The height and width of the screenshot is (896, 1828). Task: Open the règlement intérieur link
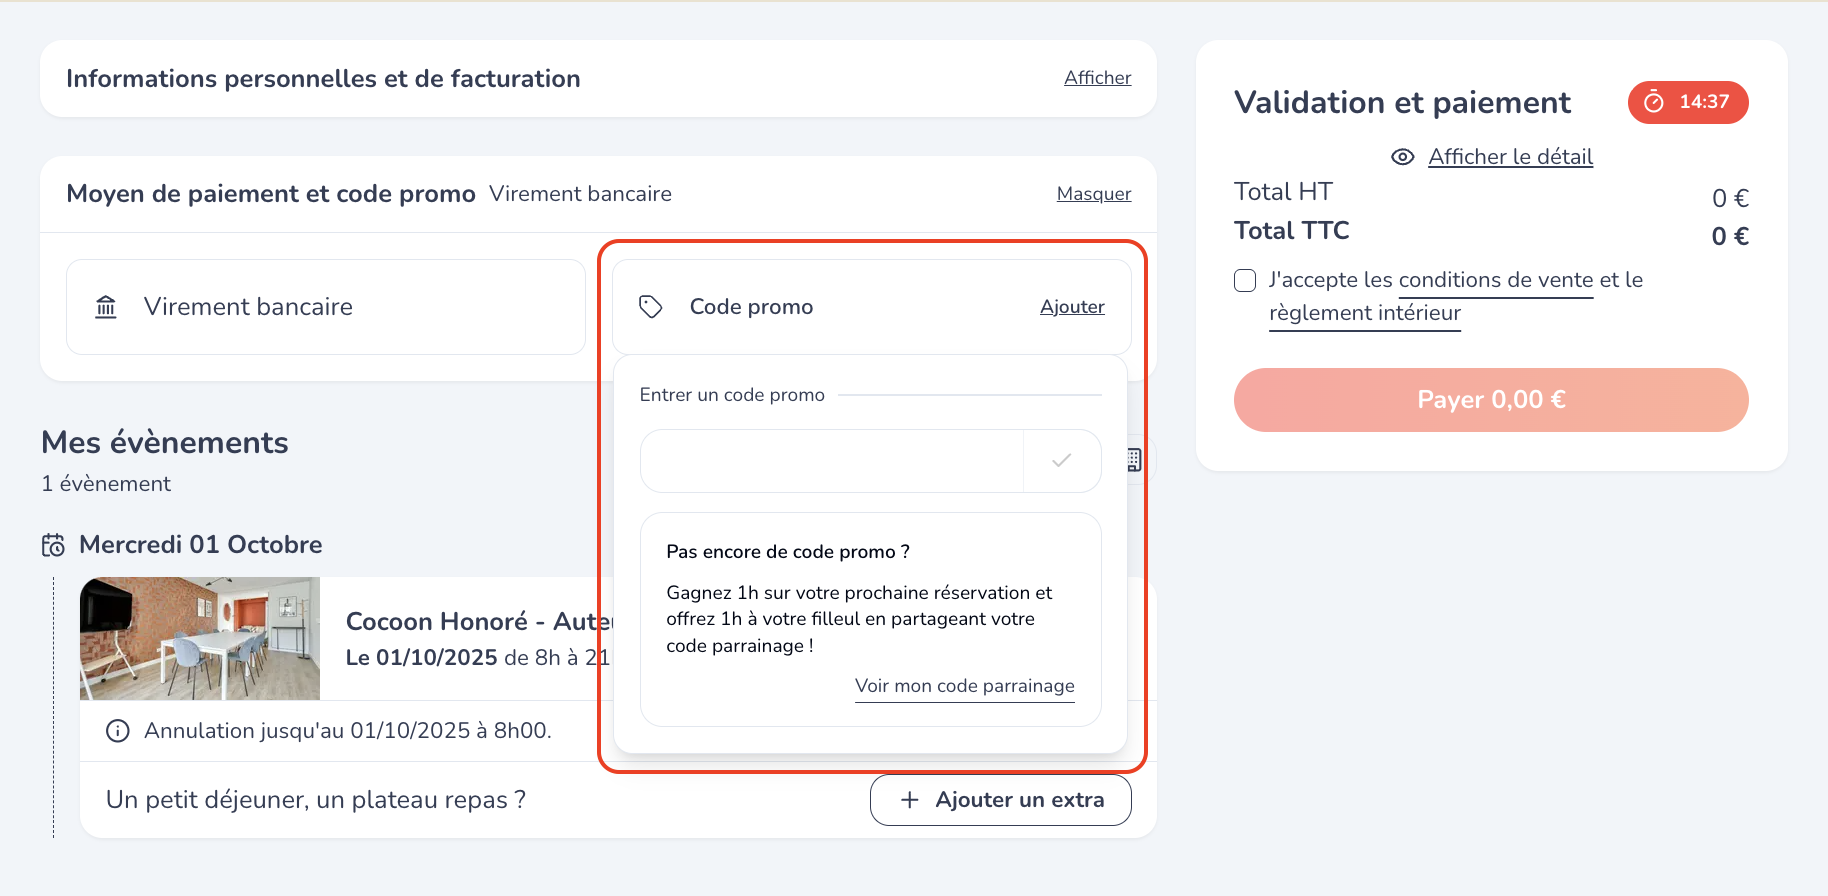[x=1364, y=313]
